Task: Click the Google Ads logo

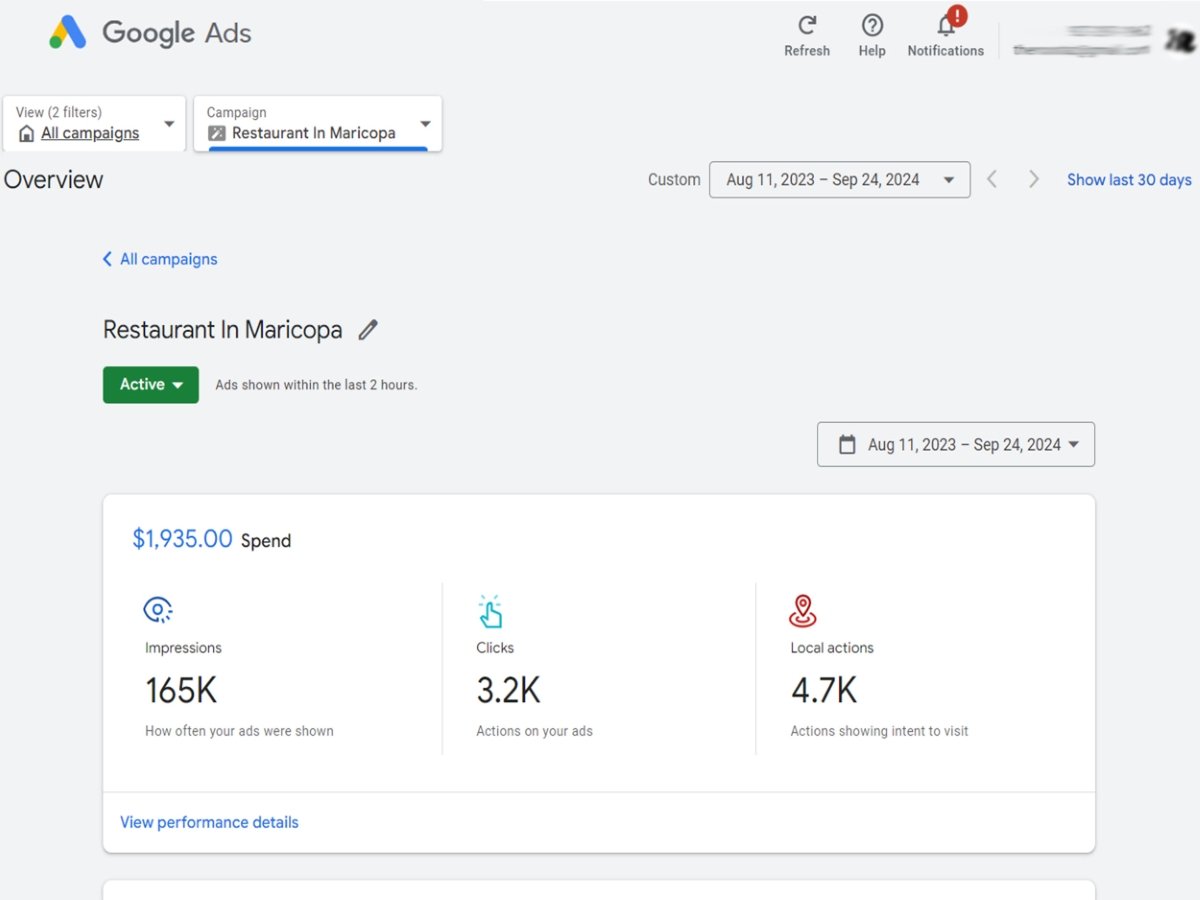Action: [x=150, y=33]
